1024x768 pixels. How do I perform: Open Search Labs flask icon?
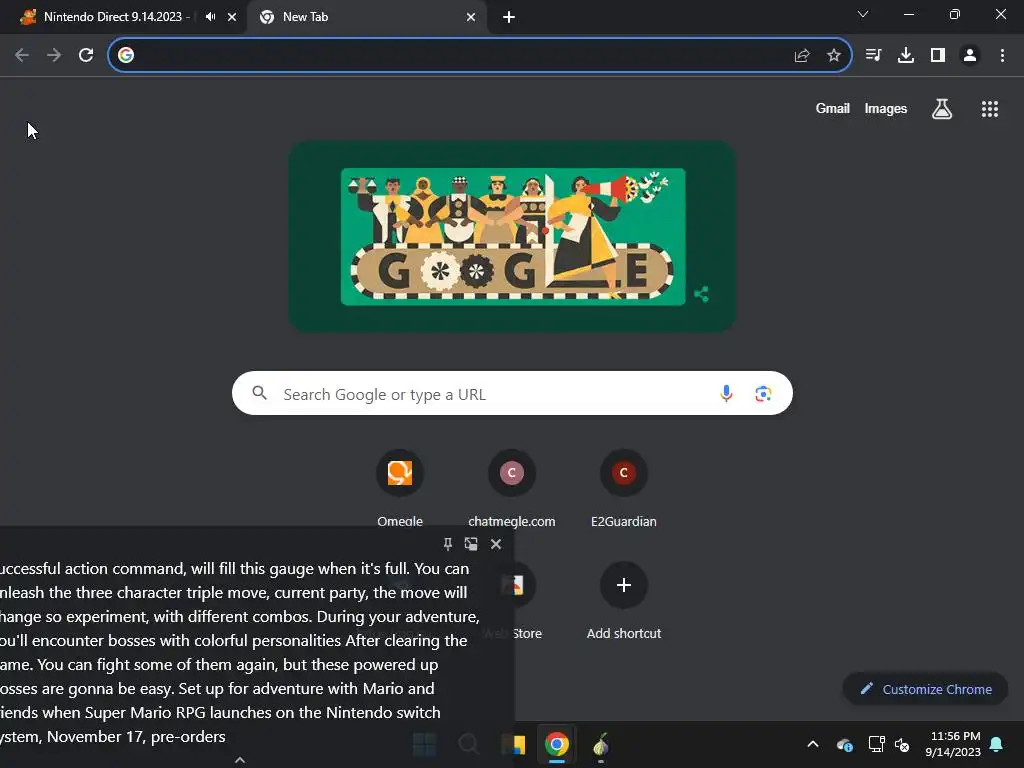coord(942,109)
